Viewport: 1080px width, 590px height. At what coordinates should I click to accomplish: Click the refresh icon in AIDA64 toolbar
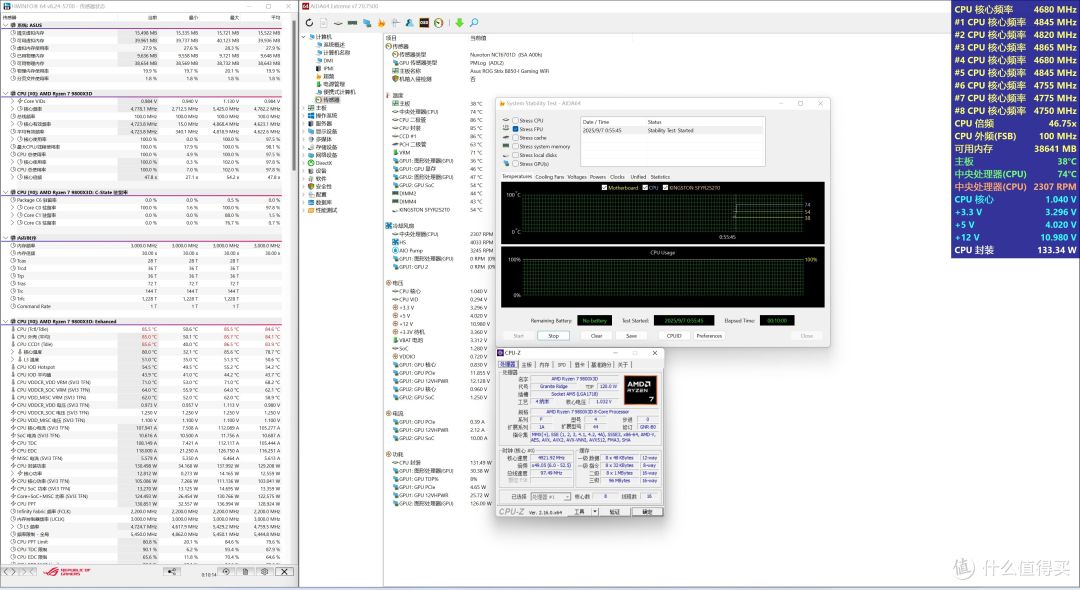pos(309,23)
